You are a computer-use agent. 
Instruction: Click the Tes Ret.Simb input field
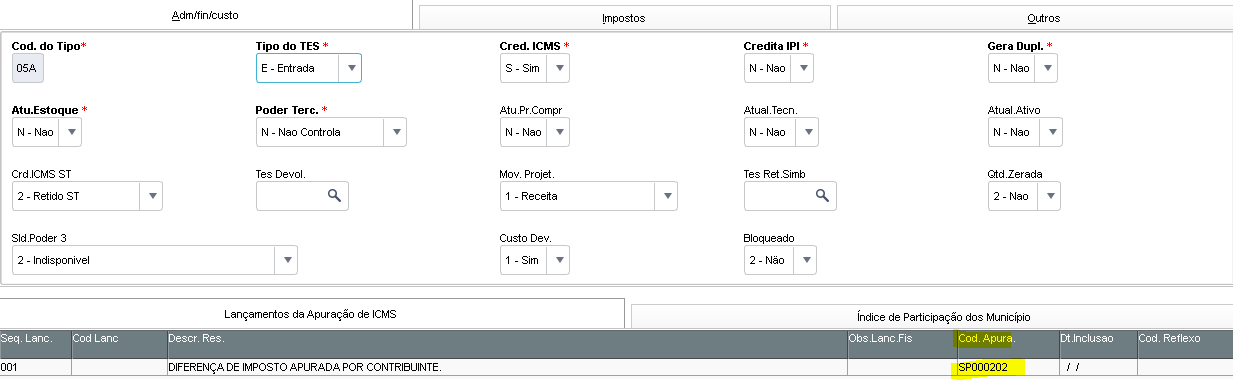[790, 196]
